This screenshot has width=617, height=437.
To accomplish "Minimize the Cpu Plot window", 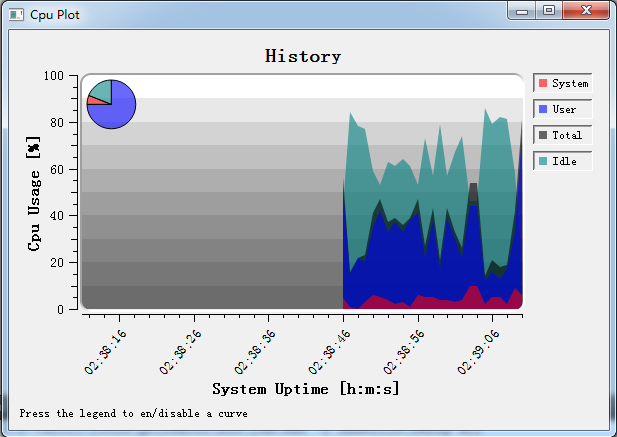I will [x=522, y=11].
